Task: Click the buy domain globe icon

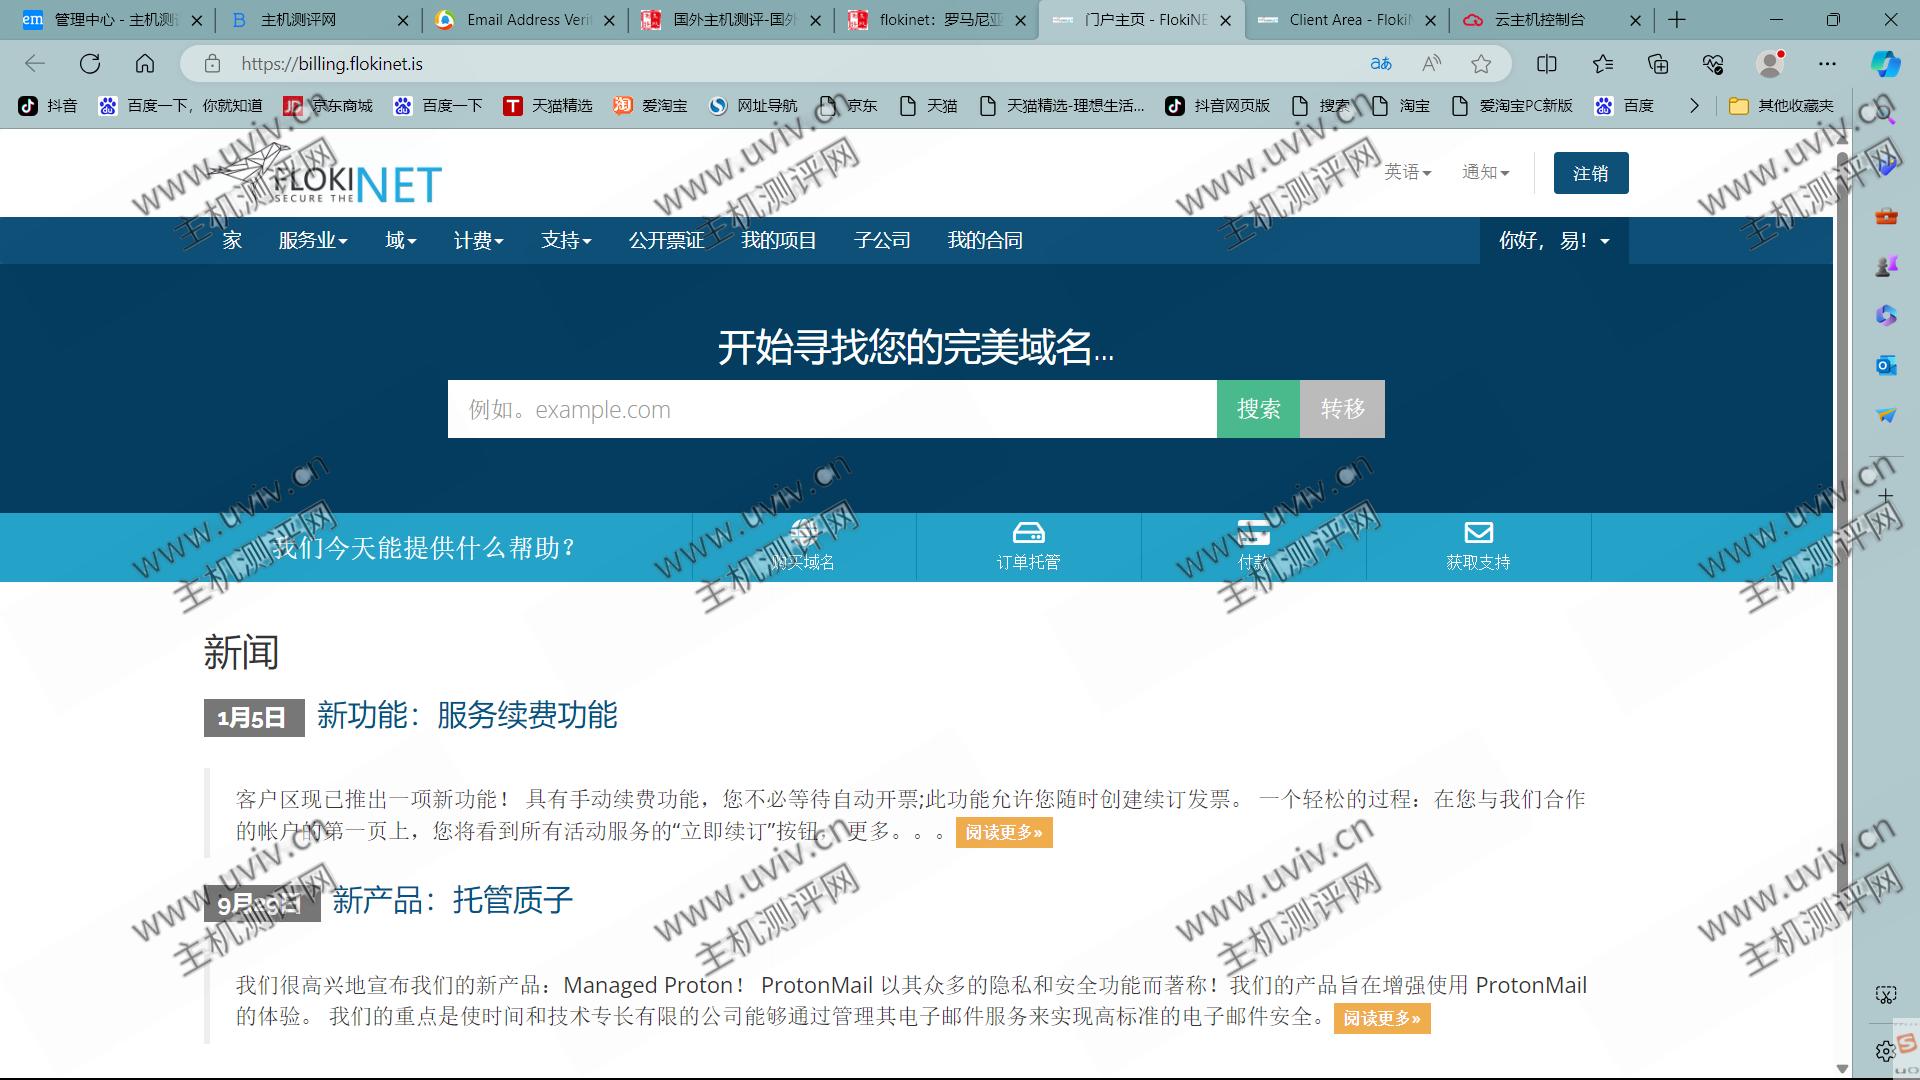Action: (x=803, y=532)
